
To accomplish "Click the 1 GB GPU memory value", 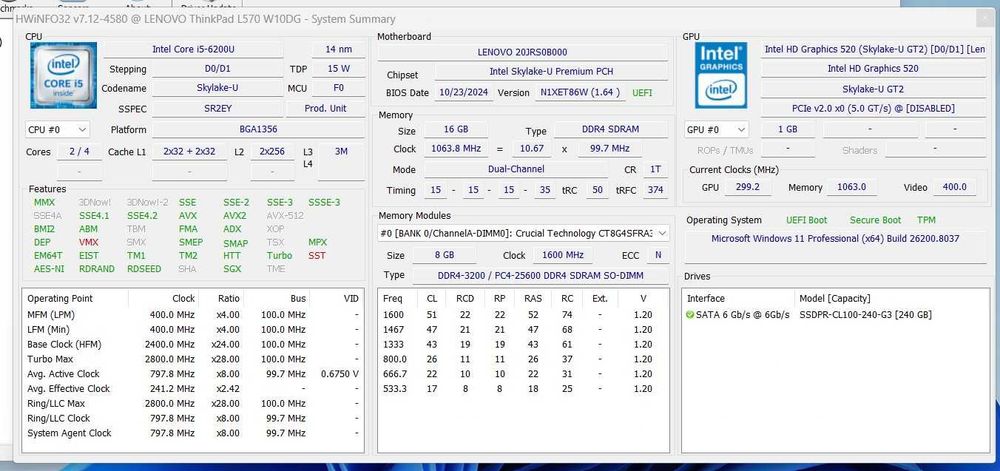I will pos(787,129).
